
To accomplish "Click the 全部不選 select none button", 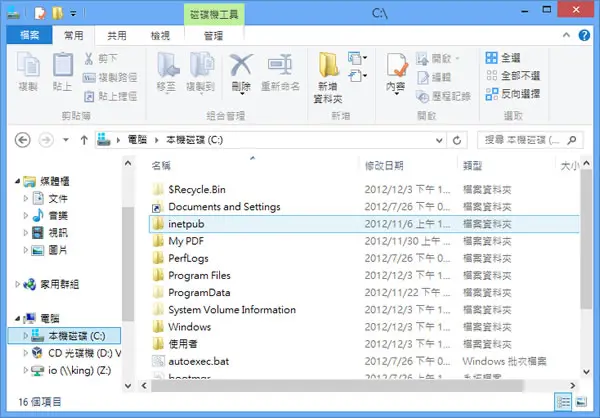I will [x=513, y=75].
